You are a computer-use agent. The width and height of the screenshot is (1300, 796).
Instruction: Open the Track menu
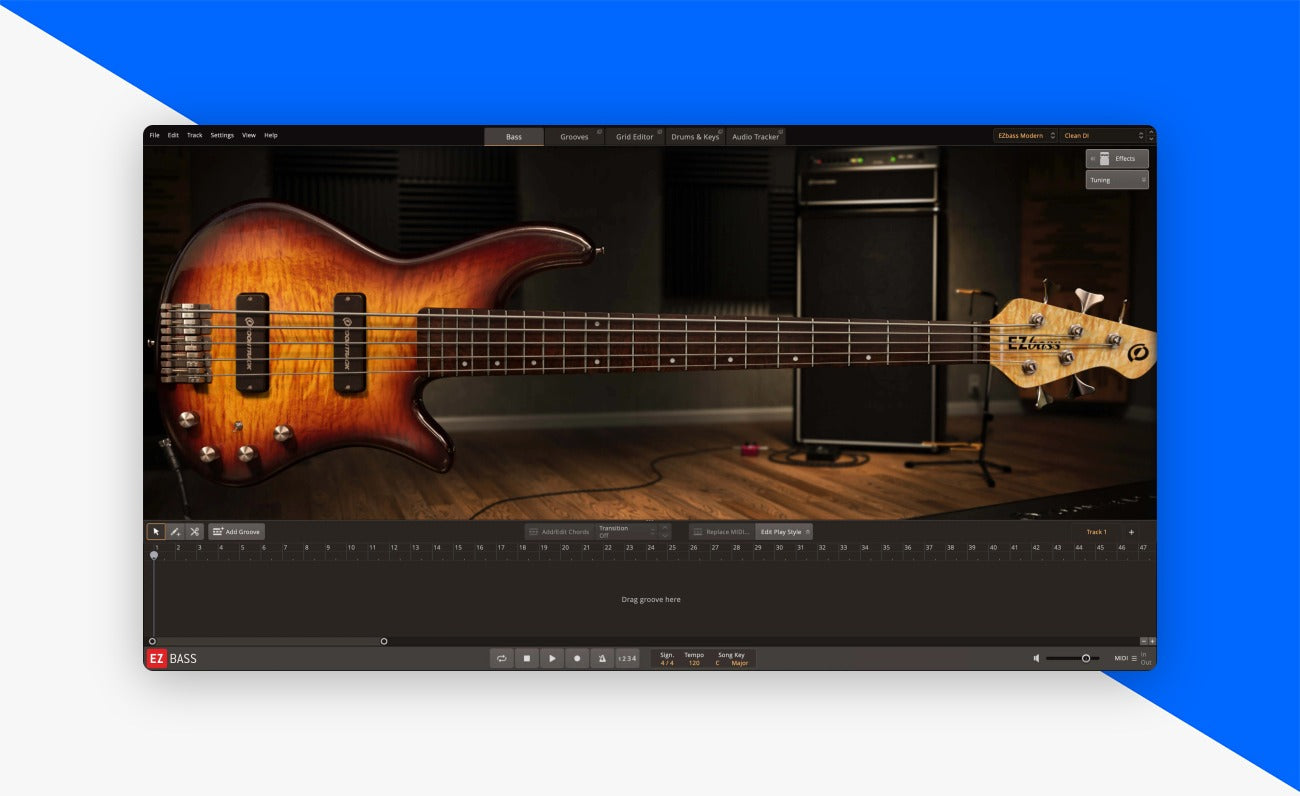point(194,135)
